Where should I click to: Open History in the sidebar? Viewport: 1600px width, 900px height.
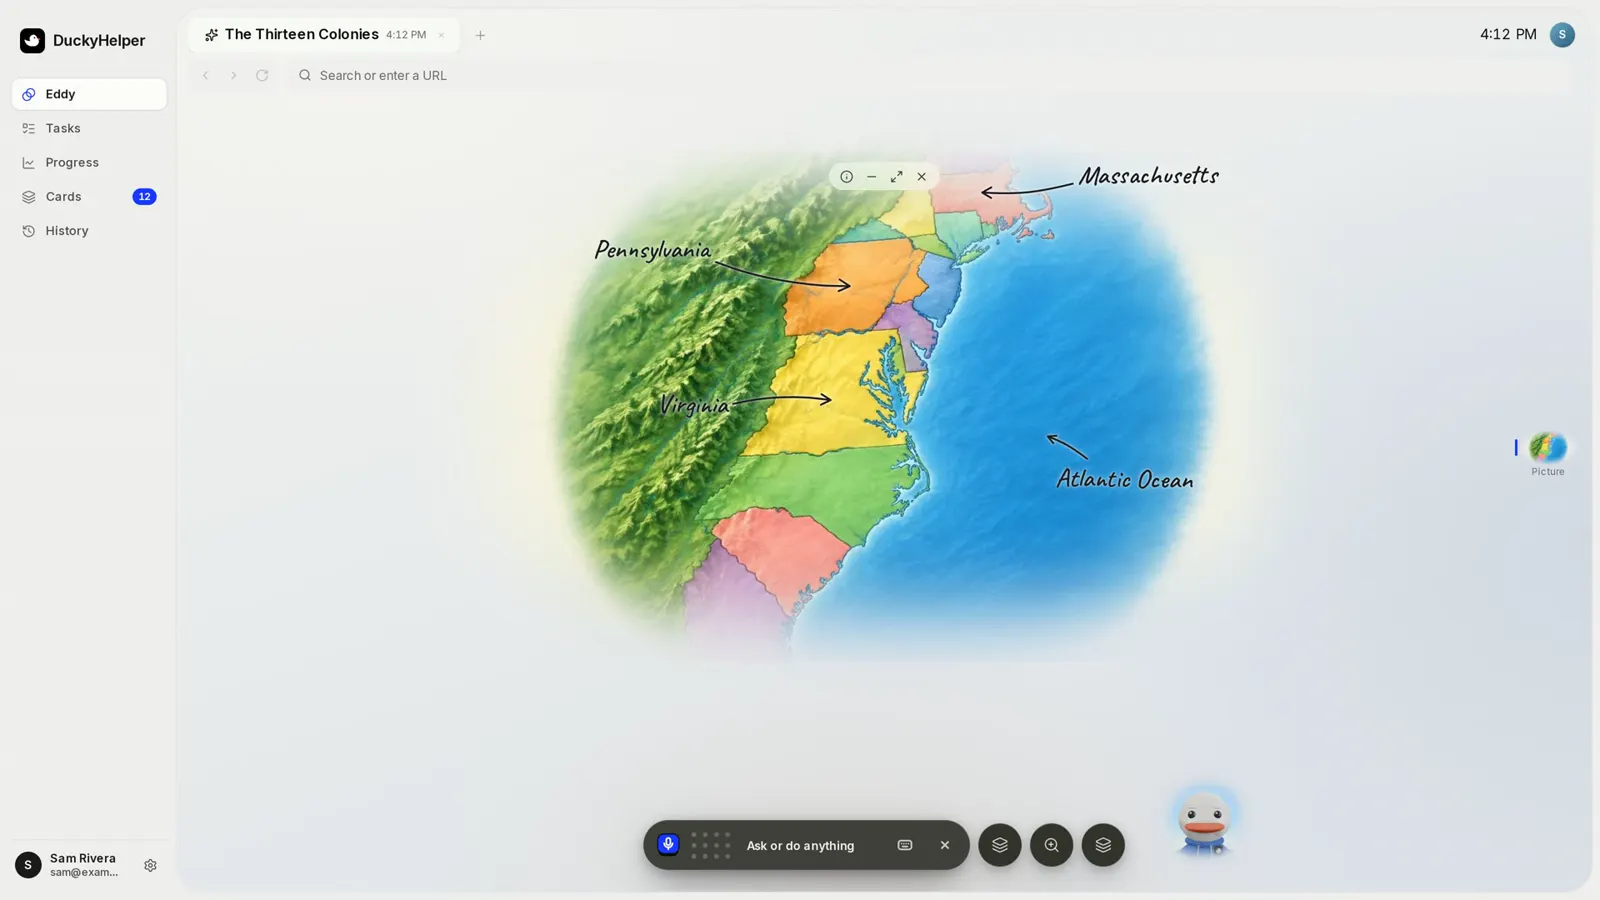point(89,230)
